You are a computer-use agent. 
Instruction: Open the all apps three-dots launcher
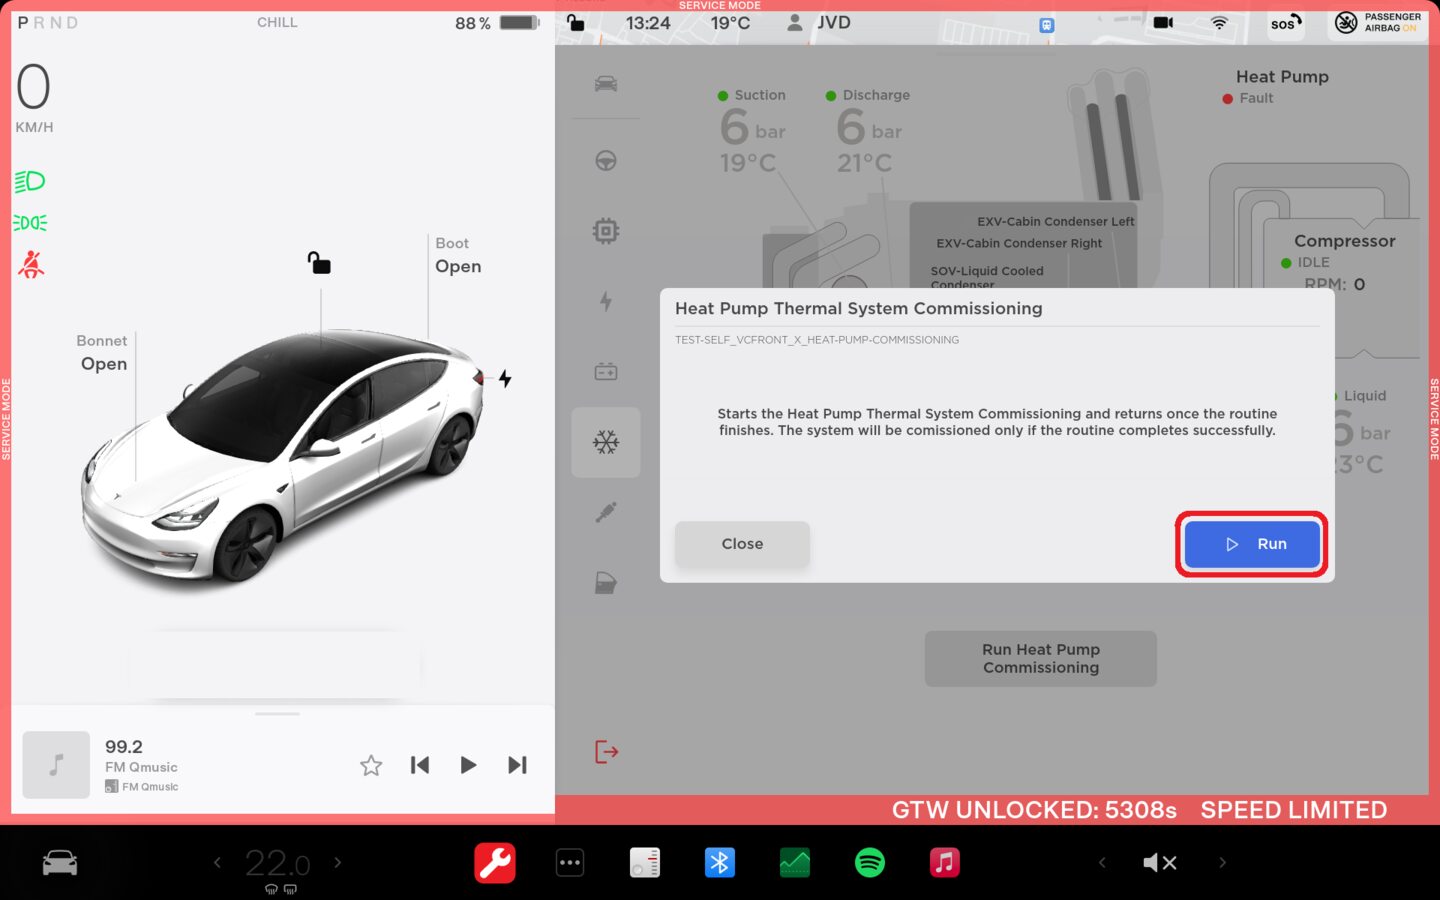point(570,862)
